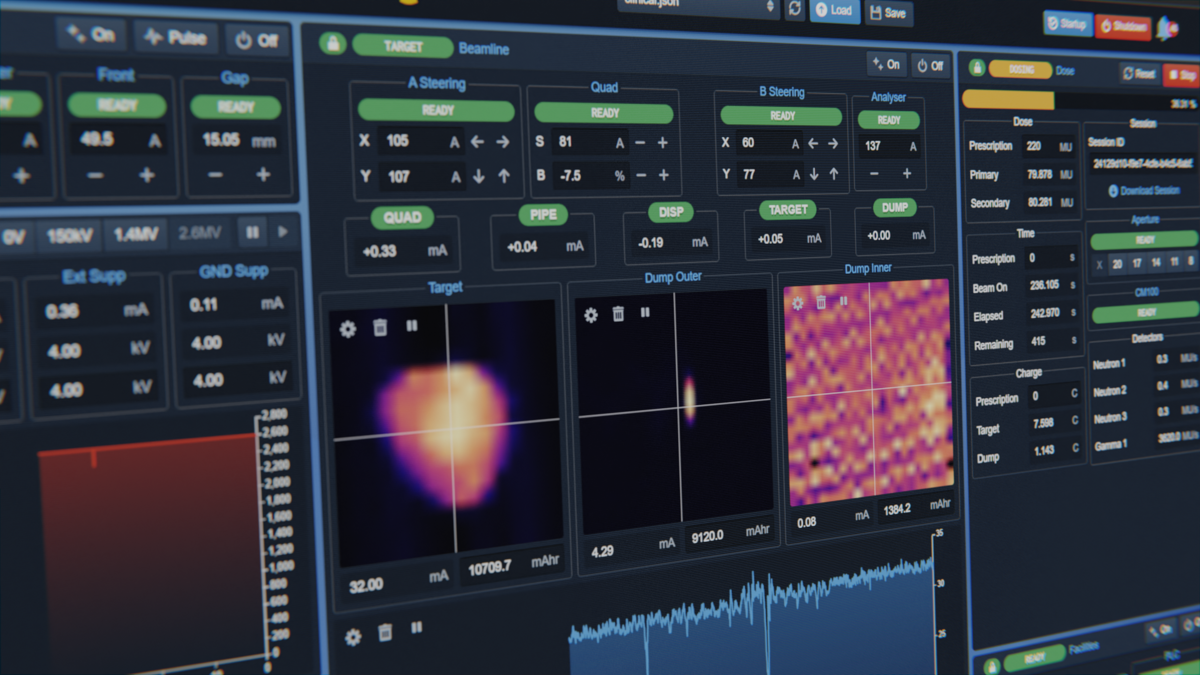Nudge B Steering X right arrow

coord(832,144)
